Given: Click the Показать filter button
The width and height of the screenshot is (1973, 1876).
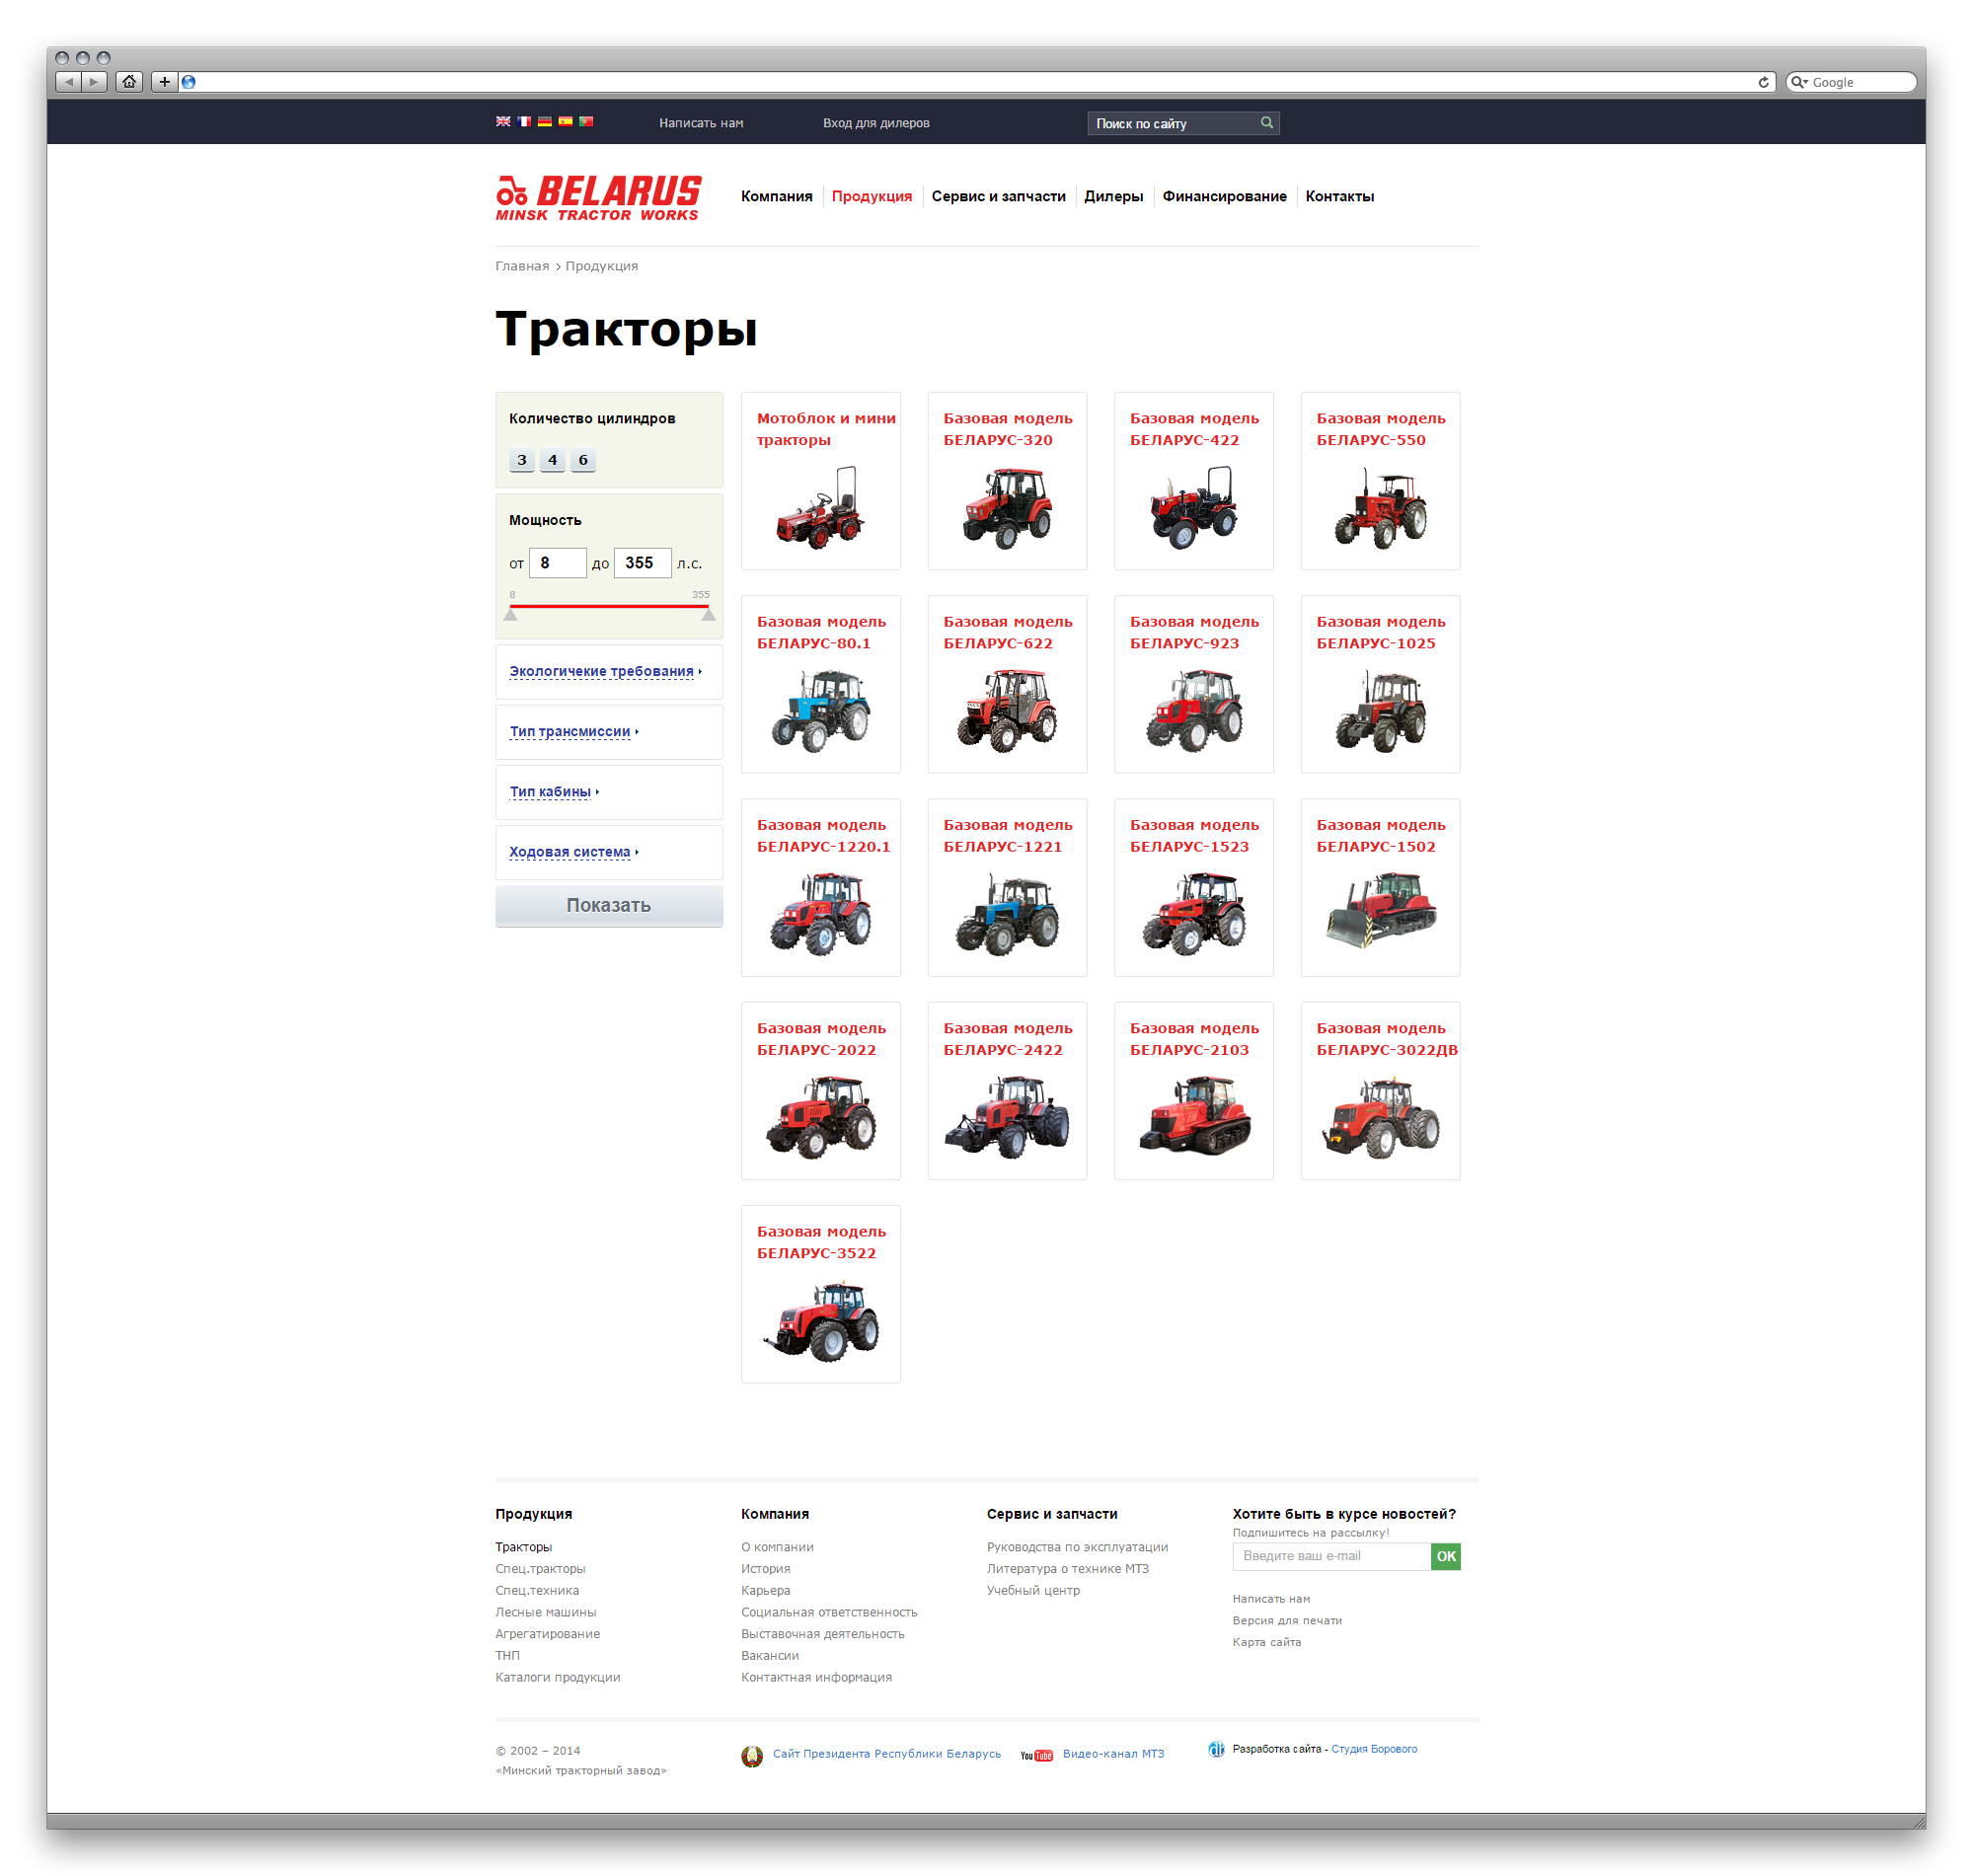Looking at the screenshot, I should [609, 905].
